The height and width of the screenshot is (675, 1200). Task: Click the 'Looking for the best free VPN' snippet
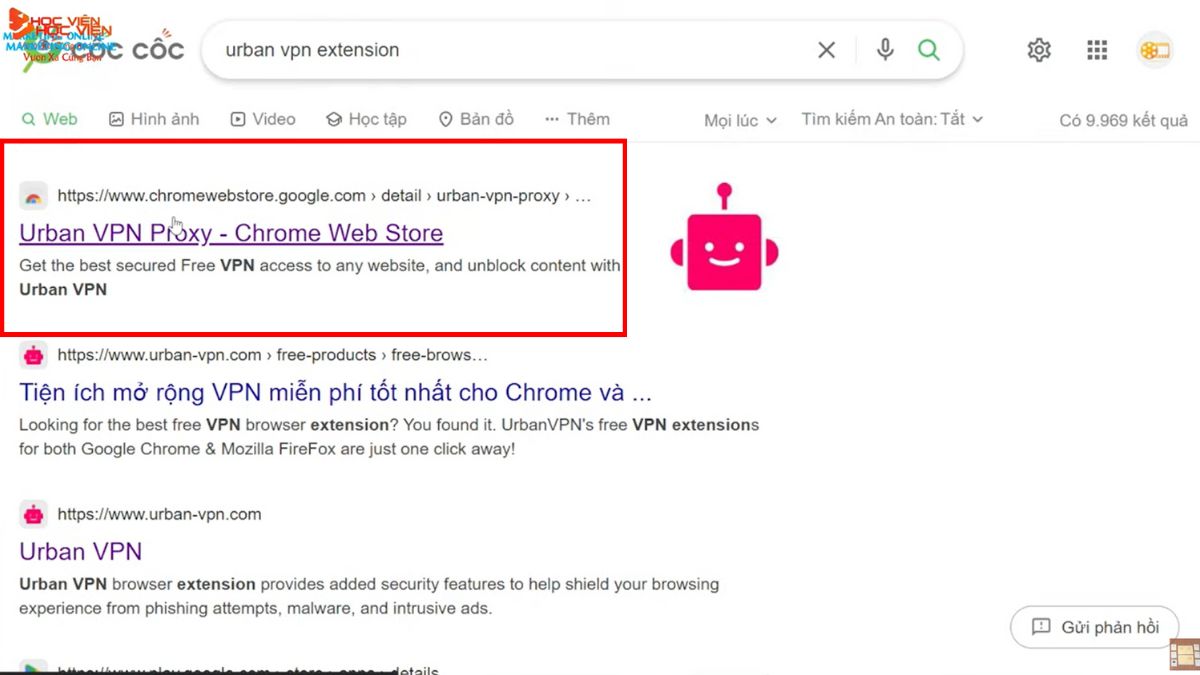click(389, 437)
